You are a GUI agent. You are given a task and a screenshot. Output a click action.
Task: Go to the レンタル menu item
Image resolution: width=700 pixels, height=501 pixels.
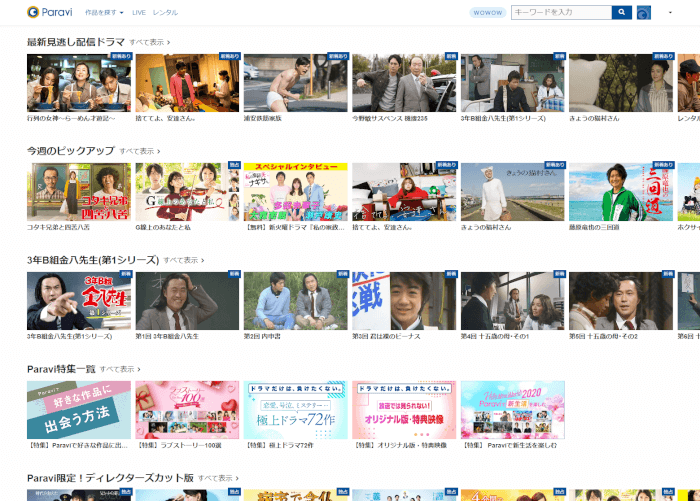165,12
